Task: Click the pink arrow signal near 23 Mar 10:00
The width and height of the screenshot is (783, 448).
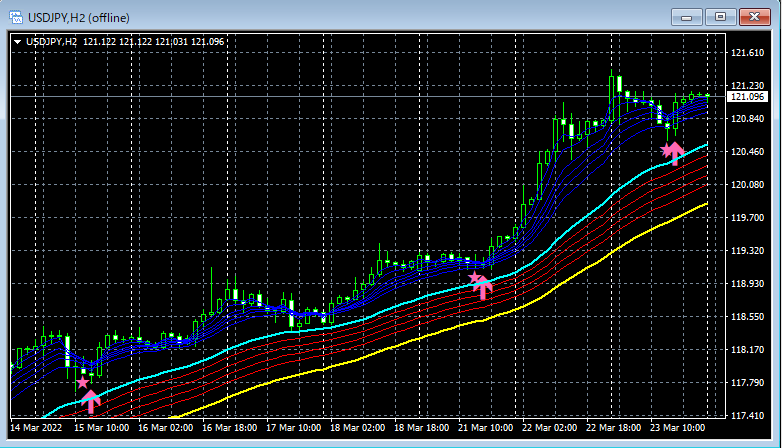Action: pyautogui.click(x=675, y=154)
